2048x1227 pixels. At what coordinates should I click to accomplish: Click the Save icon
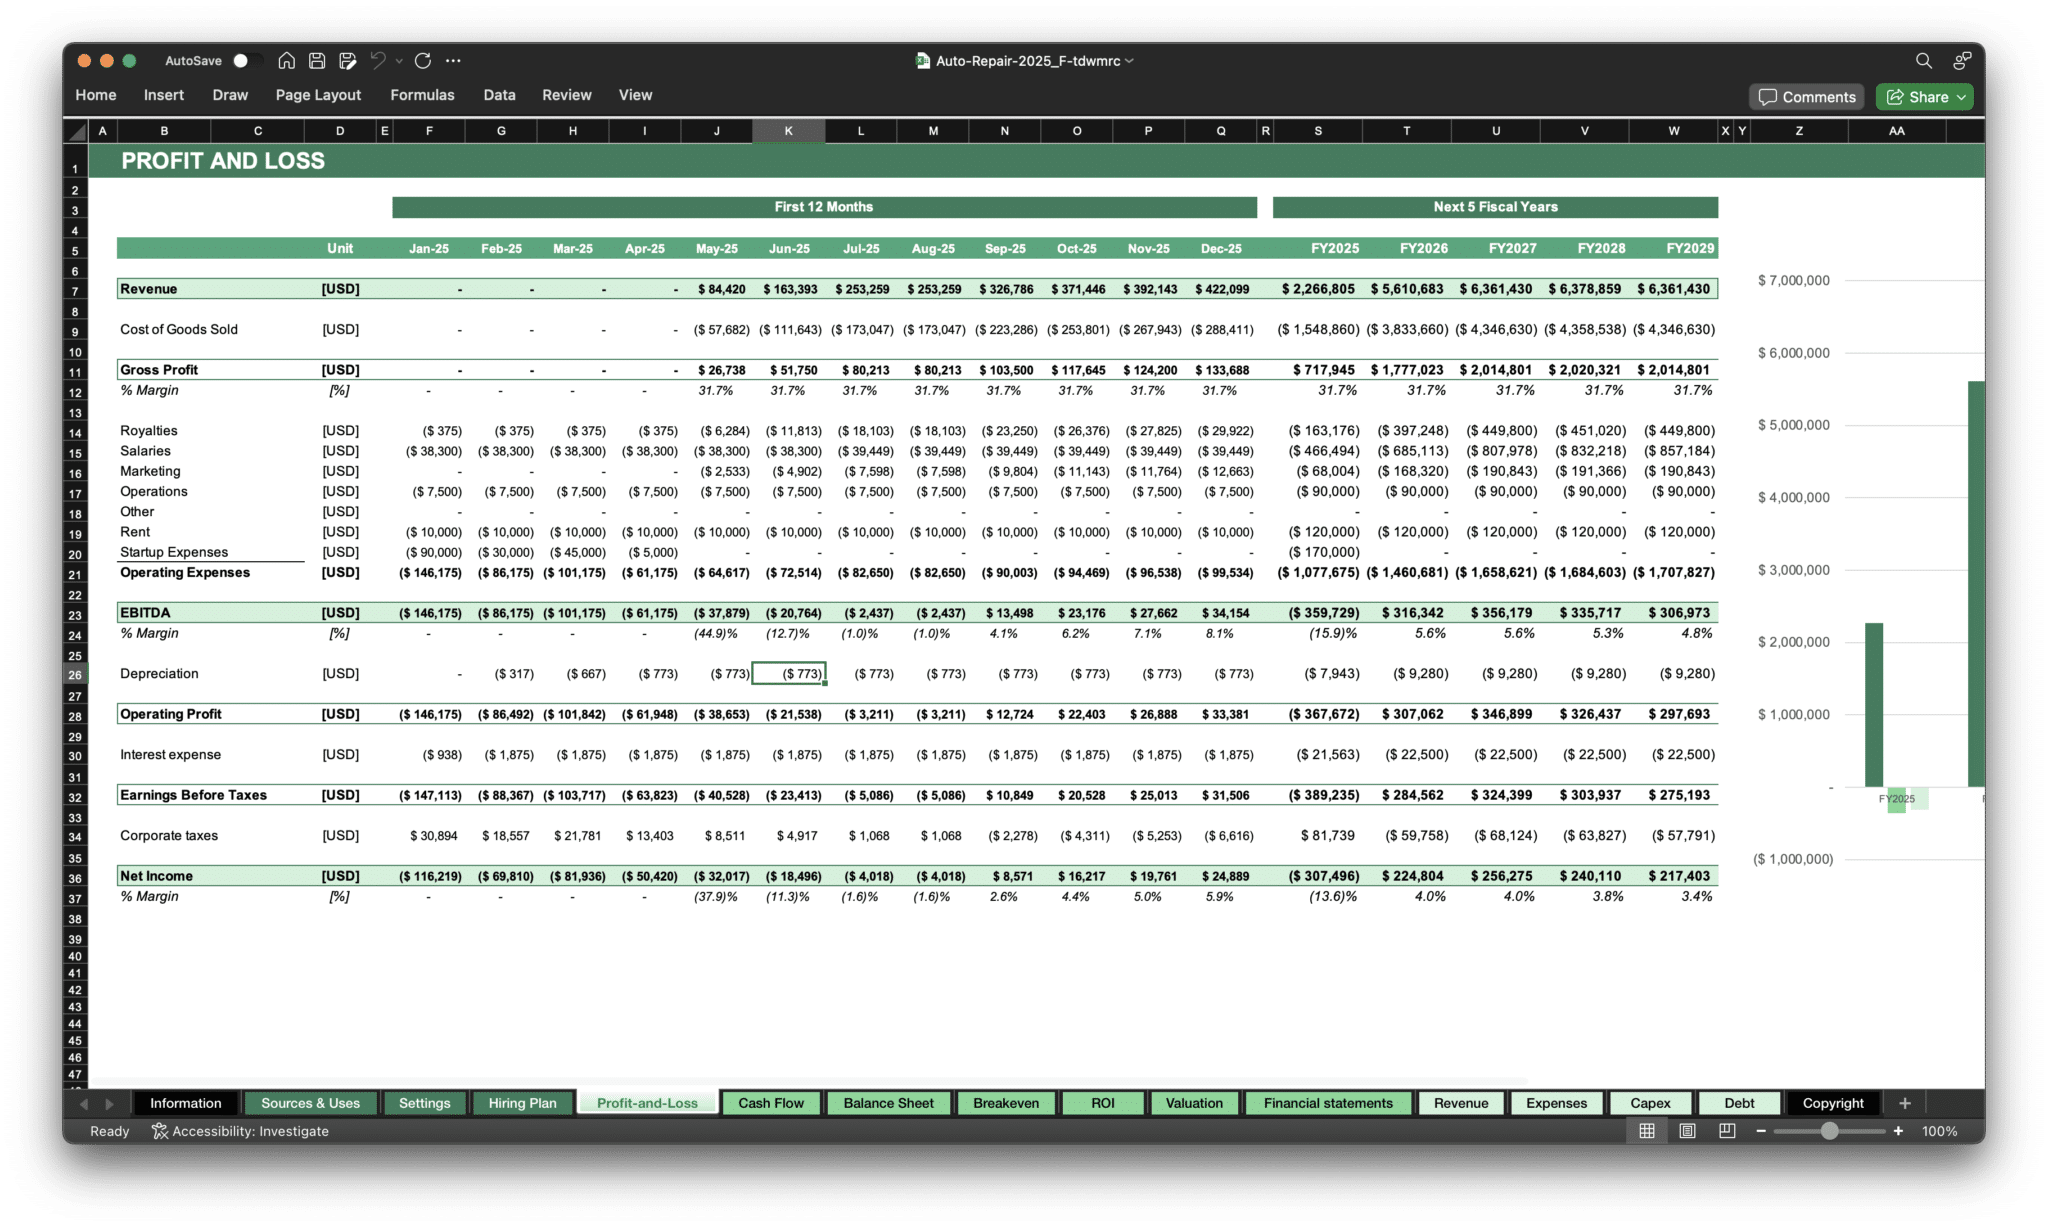coord(317,61)
